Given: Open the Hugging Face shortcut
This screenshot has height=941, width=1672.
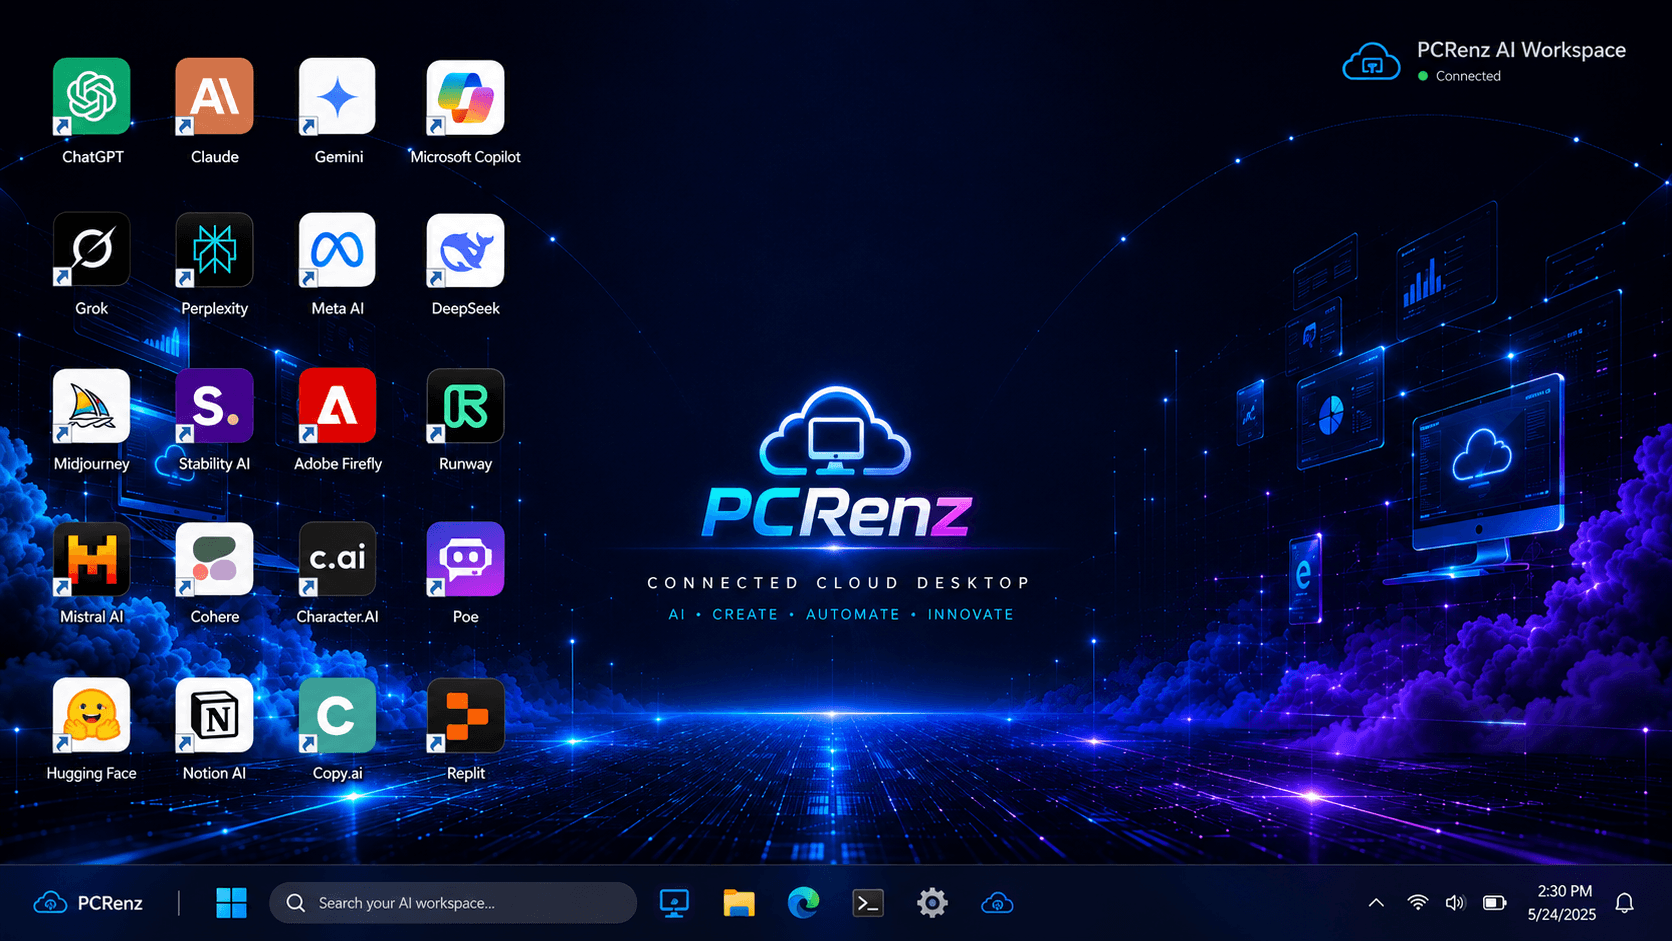Looking at the screenshot, I should [x=92, y=715].
